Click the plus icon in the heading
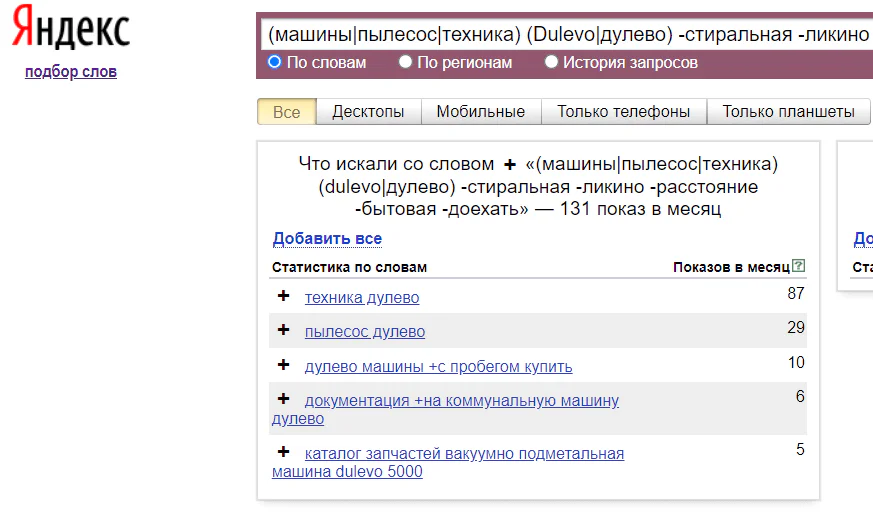 click(509, 165)
